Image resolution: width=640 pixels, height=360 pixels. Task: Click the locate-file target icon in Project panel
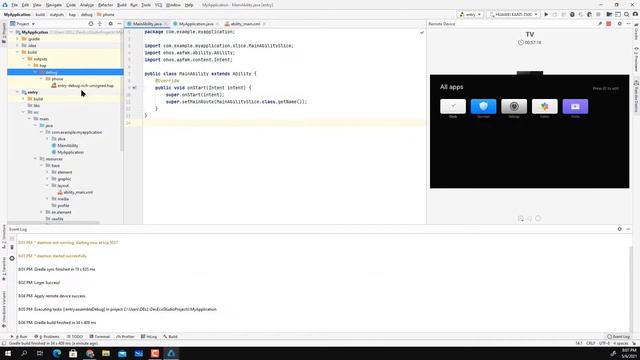(x=91, y=24)
